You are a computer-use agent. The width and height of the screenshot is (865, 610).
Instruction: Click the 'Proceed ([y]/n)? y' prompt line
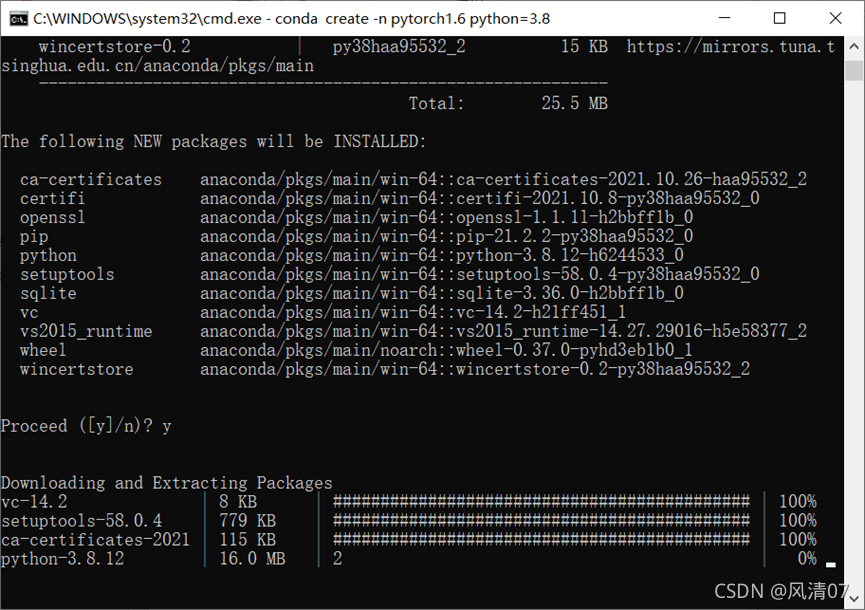pyautogui.click(x=86, y=426)
